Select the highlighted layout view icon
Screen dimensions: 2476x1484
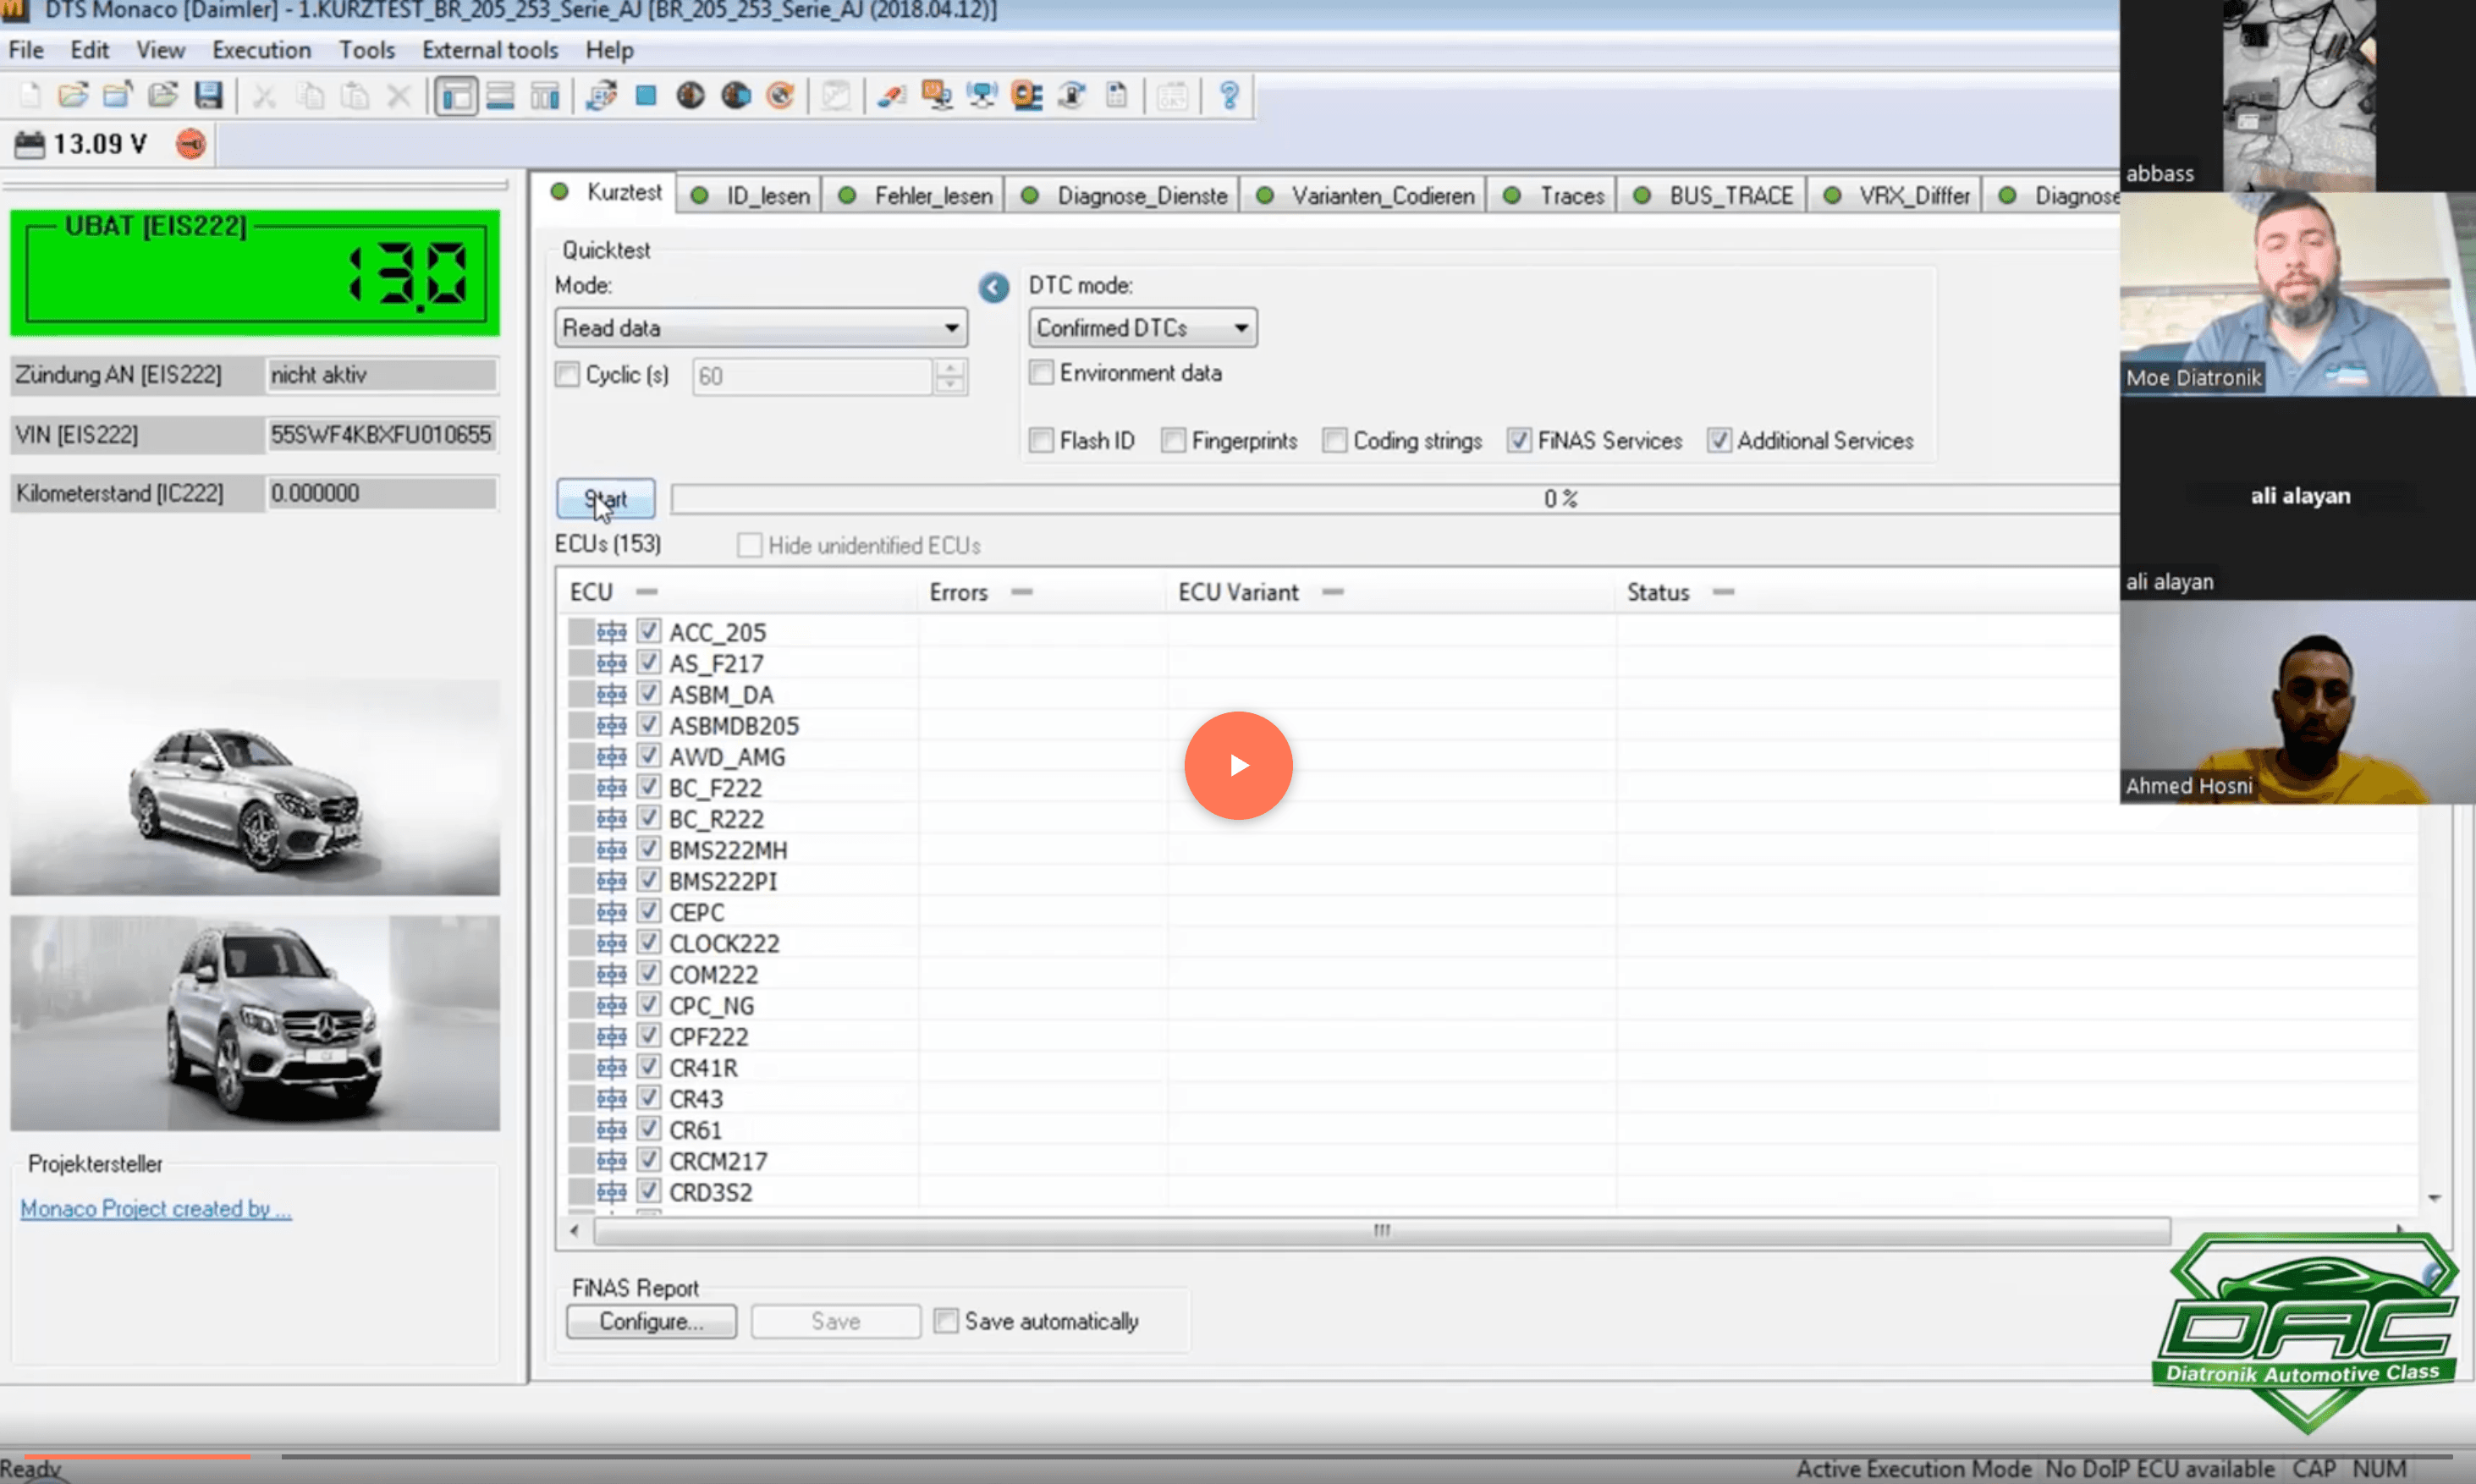pyautogui.click(x=456, y=97)
